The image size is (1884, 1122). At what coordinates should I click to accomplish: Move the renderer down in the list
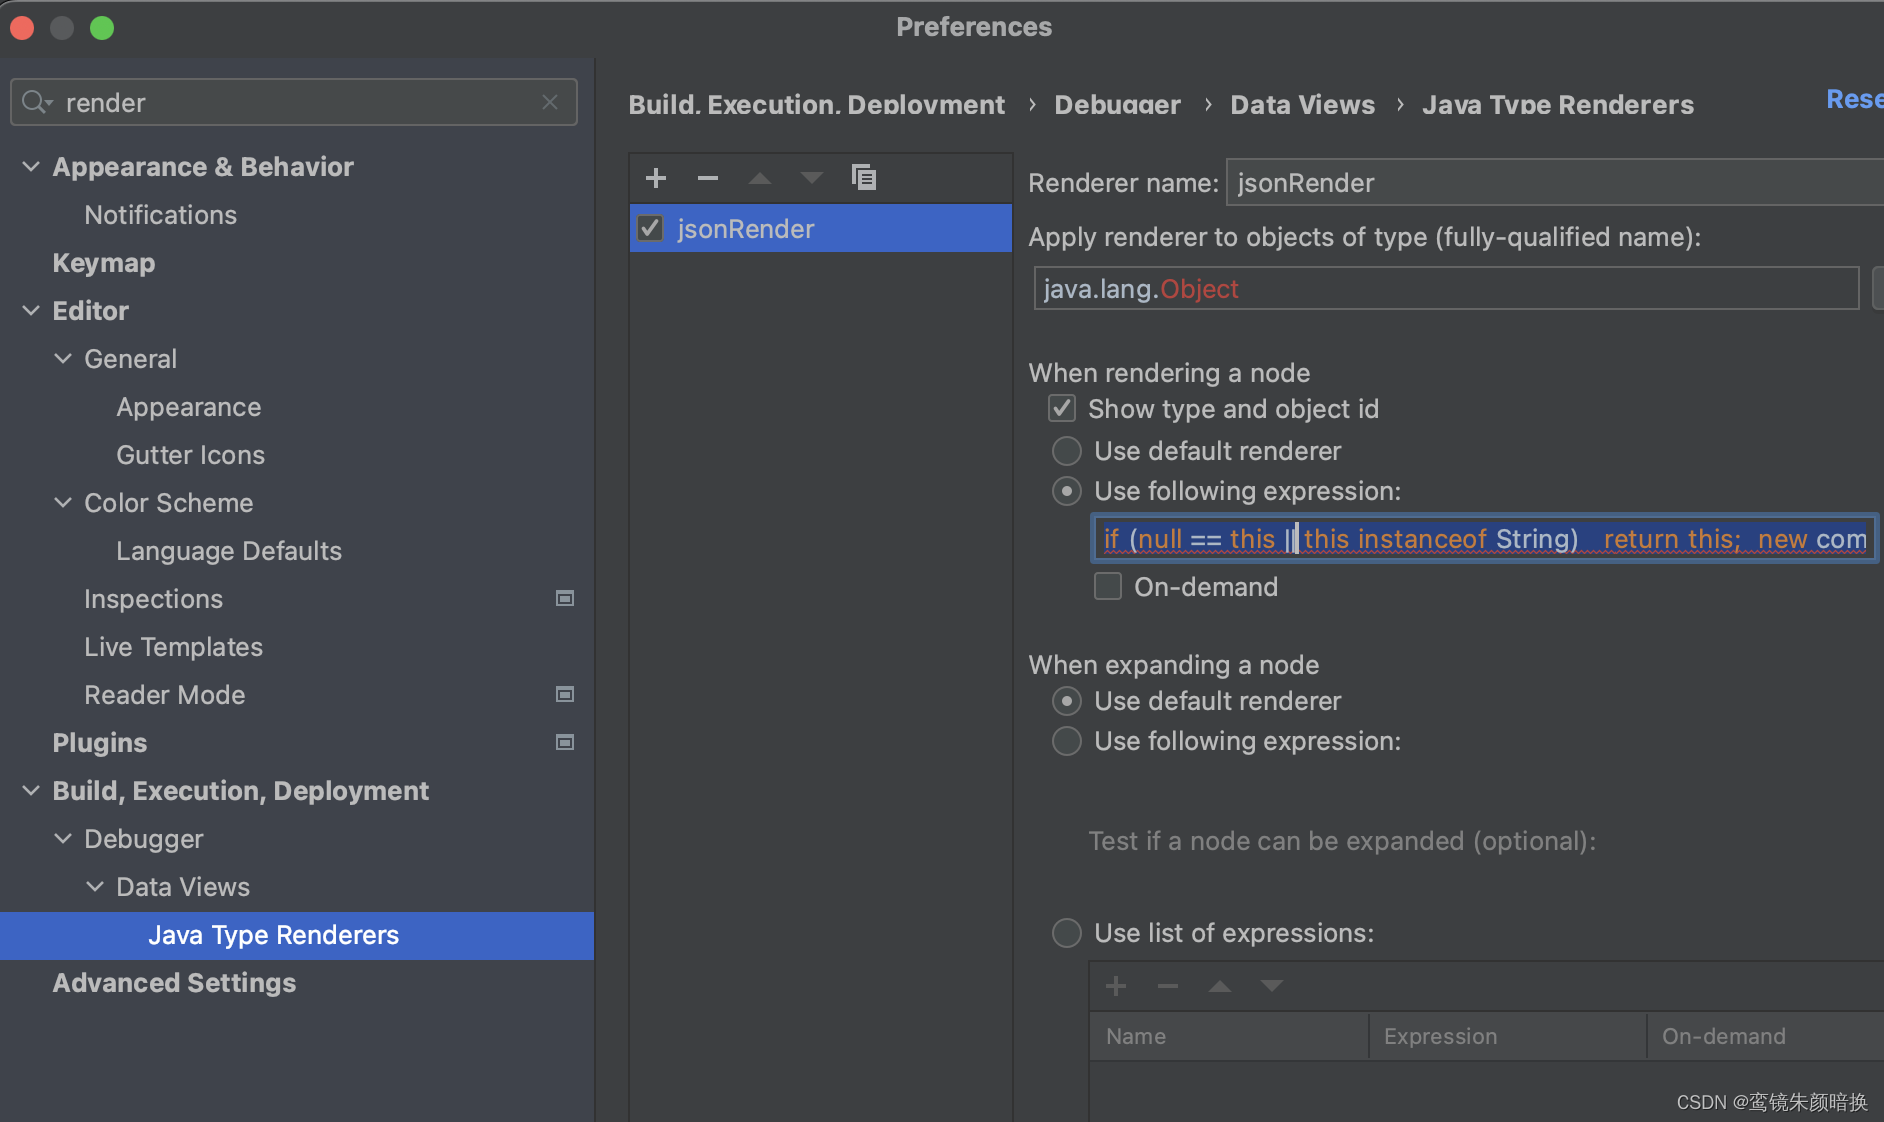(x=812, y=178)
